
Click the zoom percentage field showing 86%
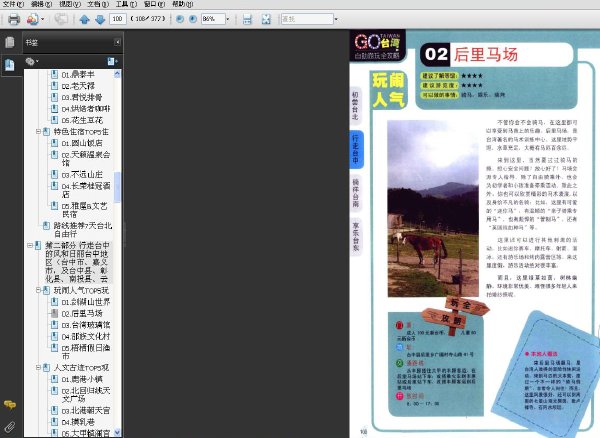(x=213, y=19)
